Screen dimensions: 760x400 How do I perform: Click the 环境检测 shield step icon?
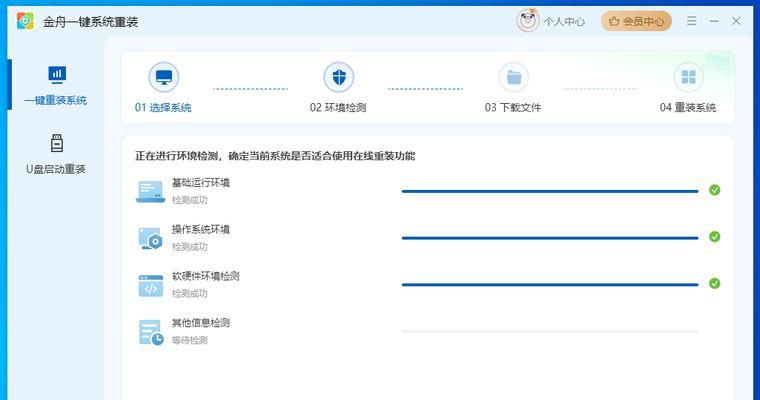338,77
